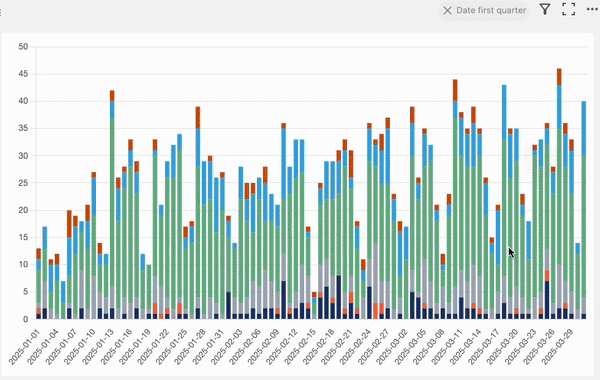Expand chart to fullscreen view
The width and height of the screenshot is (600, 380).
point(569,9)
